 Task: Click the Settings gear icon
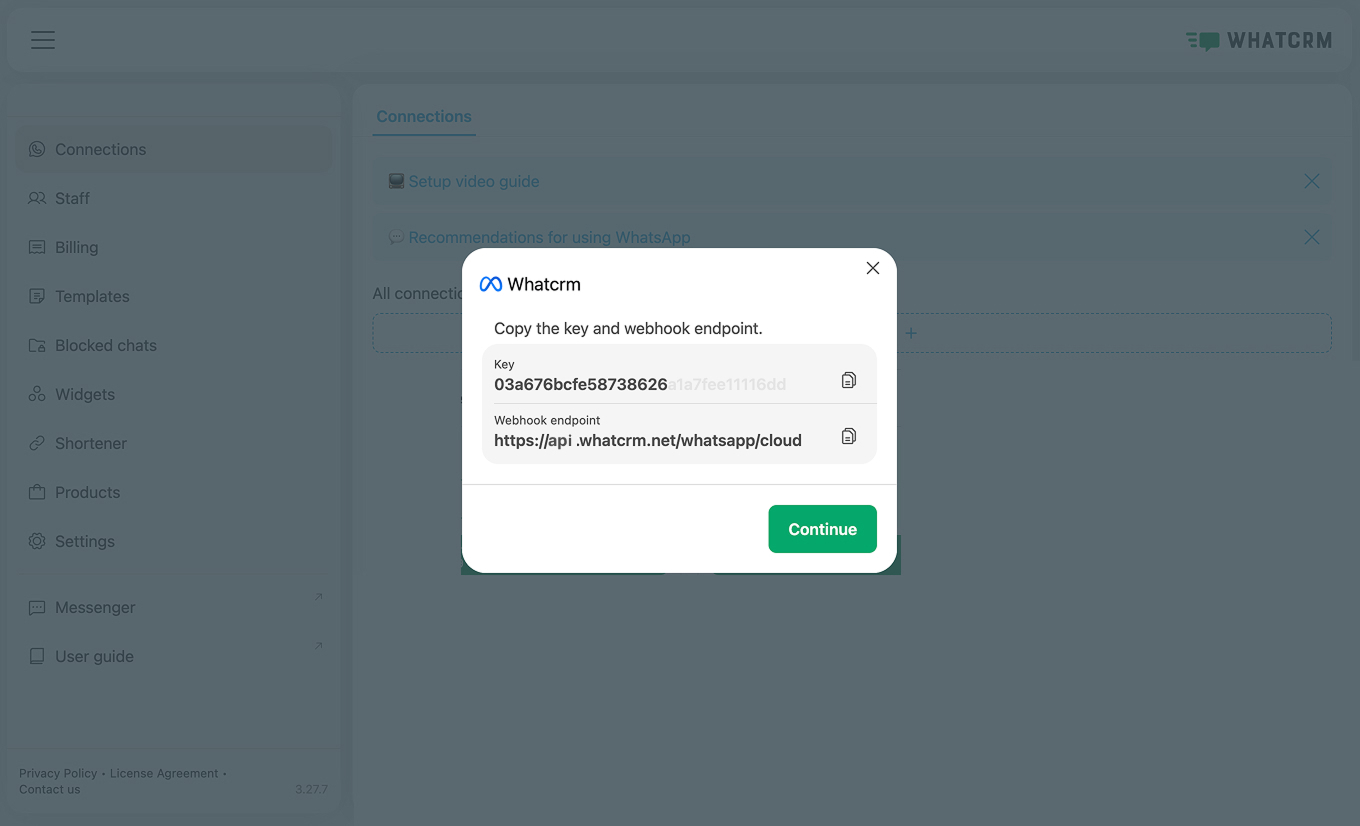coord(37,541)
